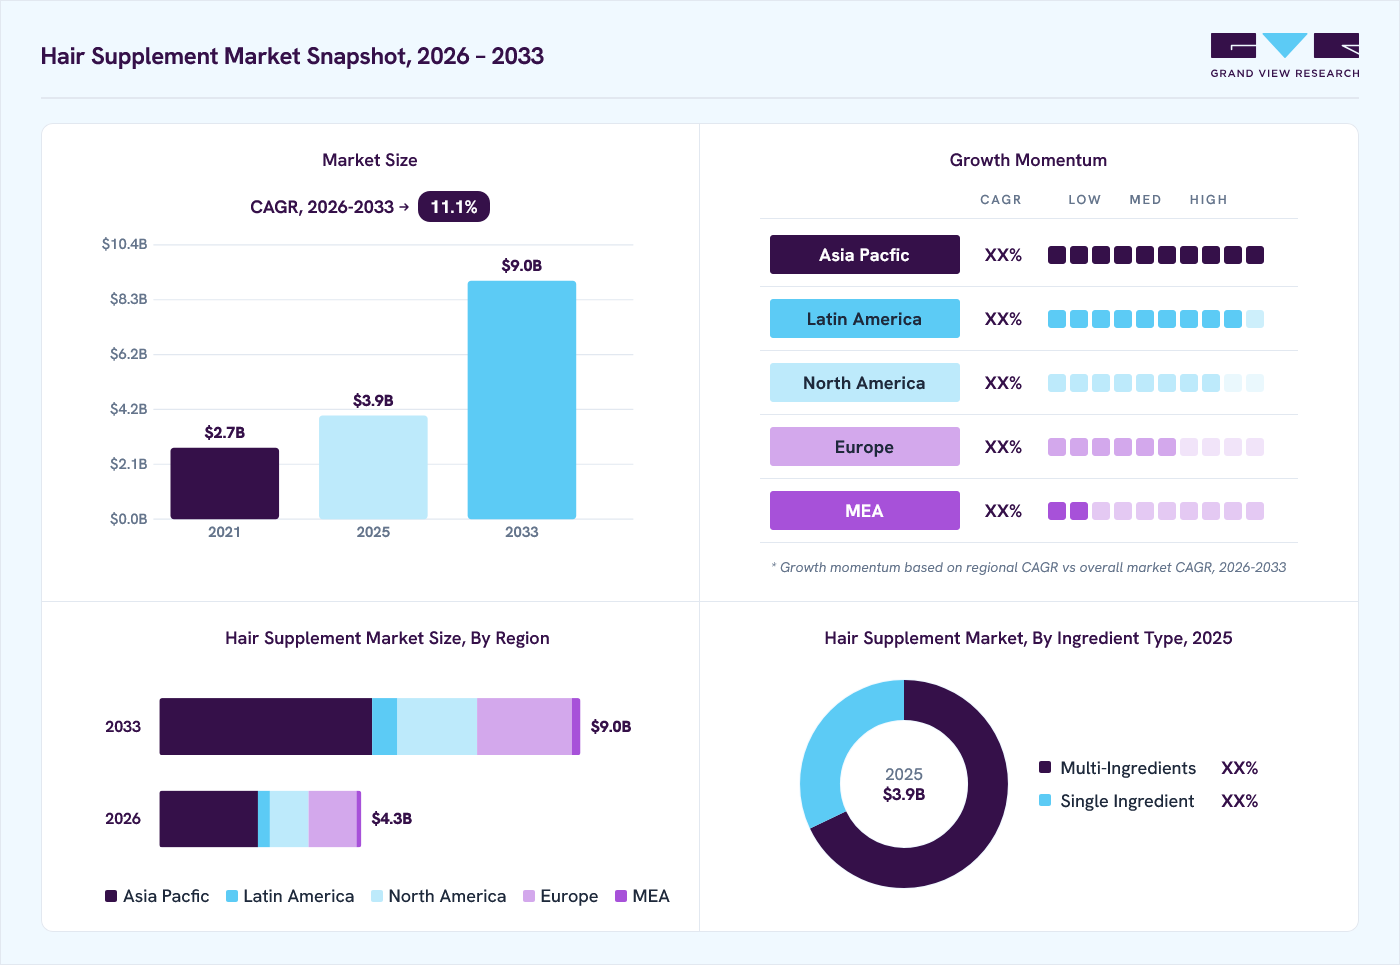The width and height of the screenshot is (1400, 965).
Task: Click the Europe region label button
Action: pos(865,447)
